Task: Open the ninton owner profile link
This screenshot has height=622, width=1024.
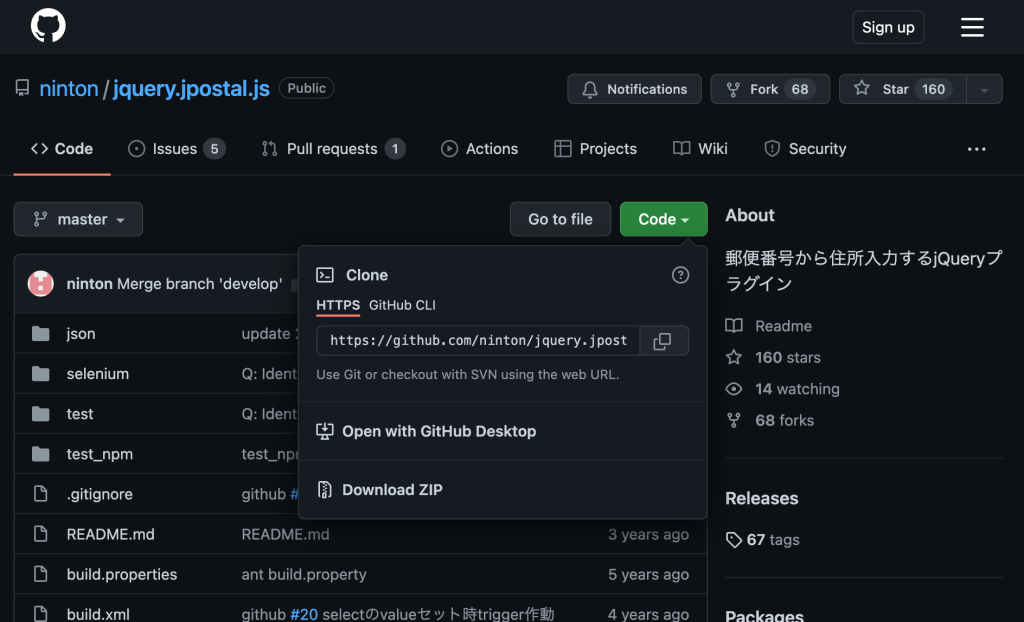Action: 69,88
